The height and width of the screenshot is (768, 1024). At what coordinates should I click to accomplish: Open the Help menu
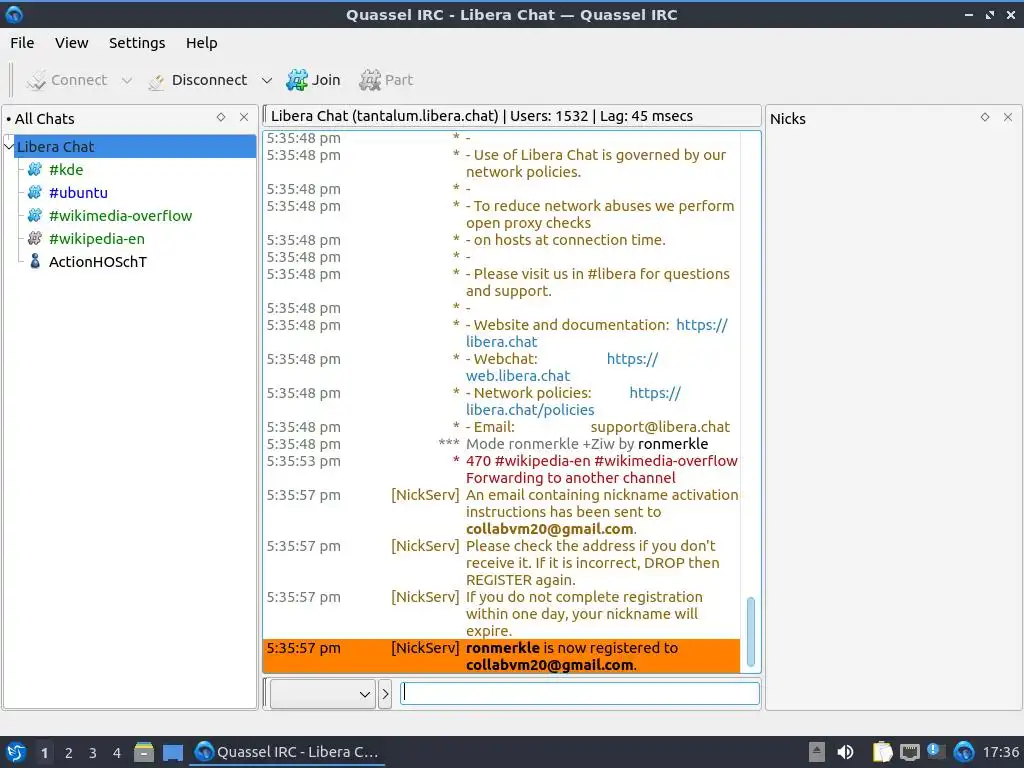pyautogui.click(x=201, y=43)
